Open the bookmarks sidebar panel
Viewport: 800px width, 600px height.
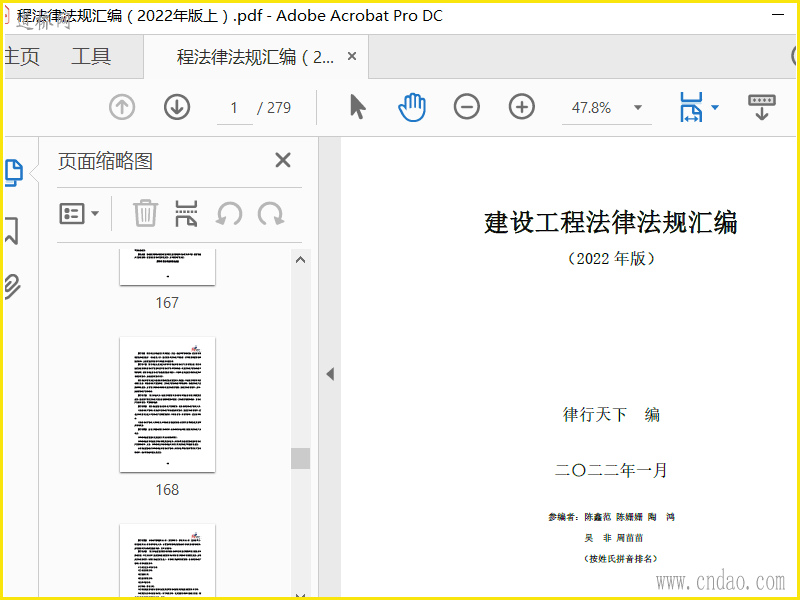click(x=12, y=231)
